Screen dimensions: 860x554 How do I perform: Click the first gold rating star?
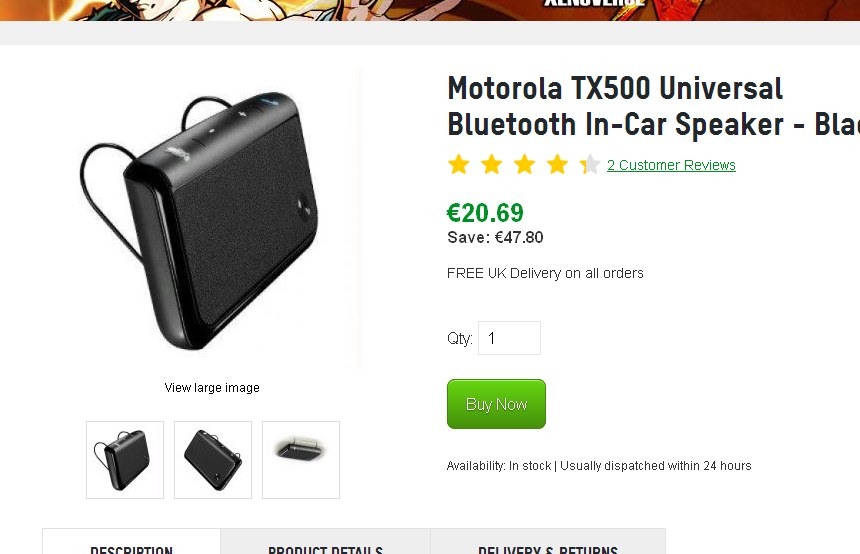[459, 165]
